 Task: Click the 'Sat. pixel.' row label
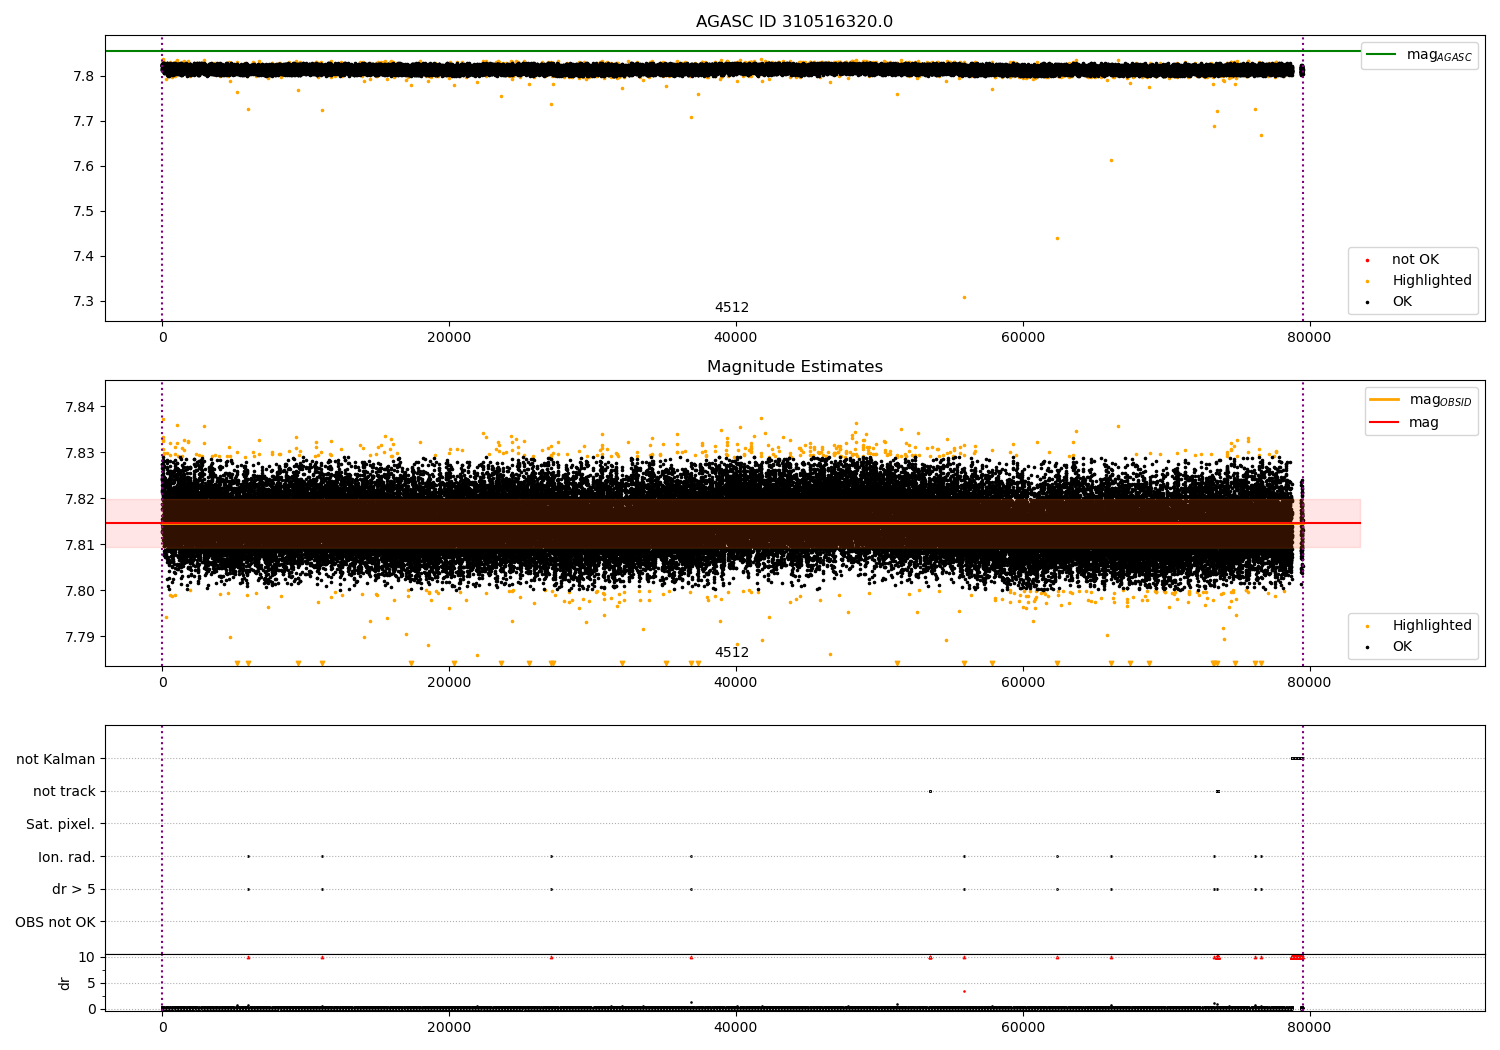pos(60,825)
